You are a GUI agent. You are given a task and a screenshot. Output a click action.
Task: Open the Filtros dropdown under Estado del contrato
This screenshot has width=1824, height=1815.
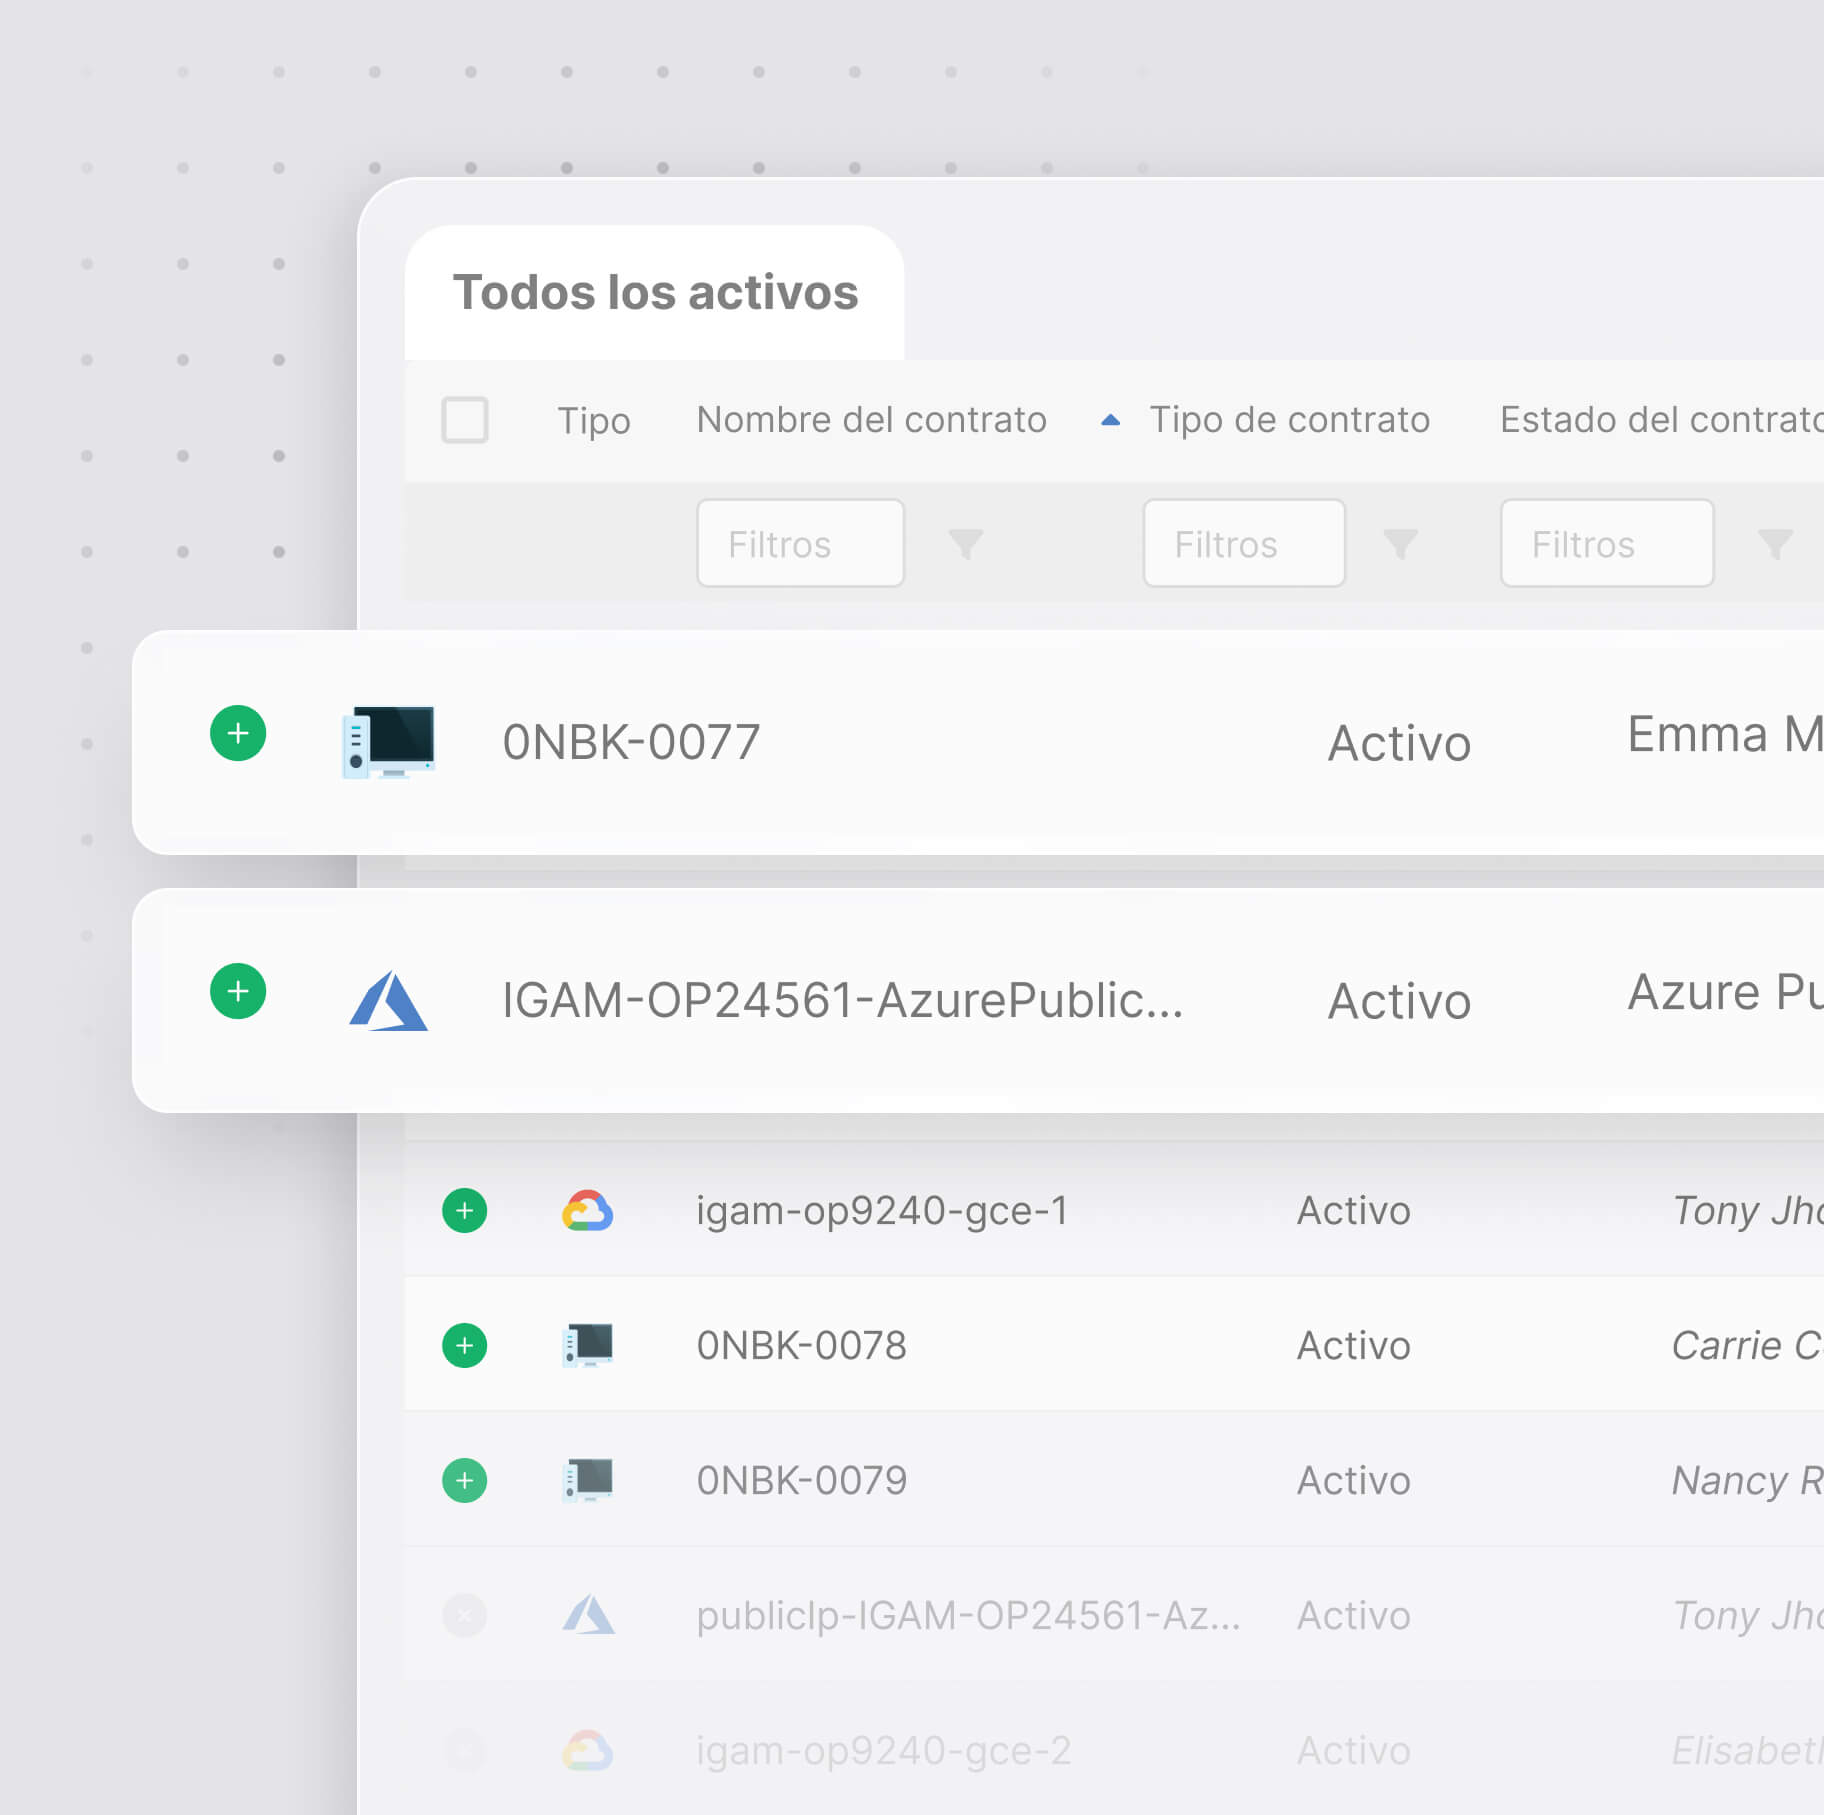(x=1606, y=544)
